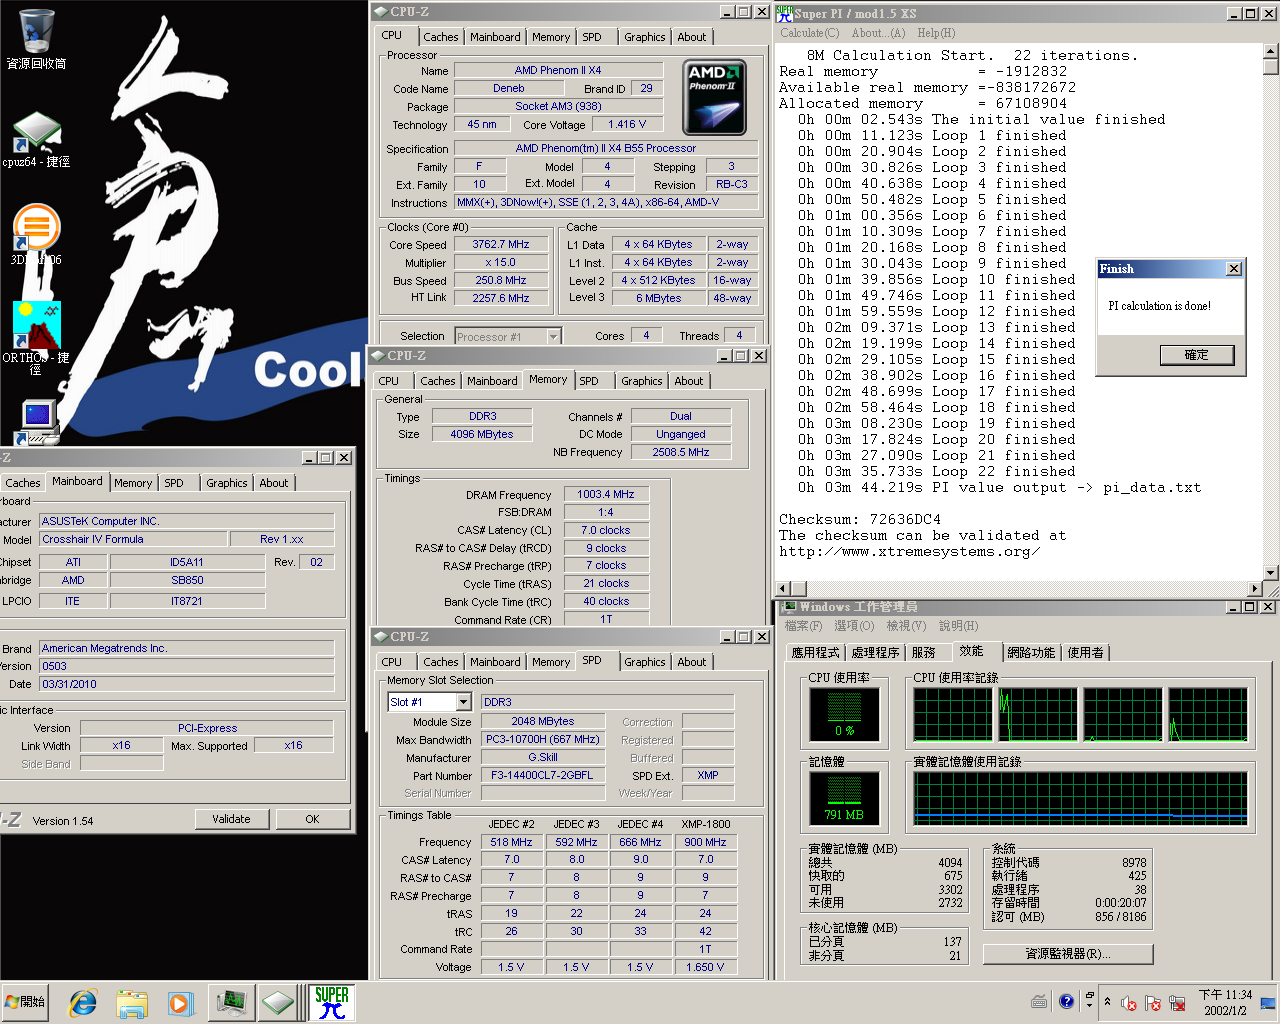Click the AMD Phenom II logo
The image size is (1280, 1024).
point(714,98)
